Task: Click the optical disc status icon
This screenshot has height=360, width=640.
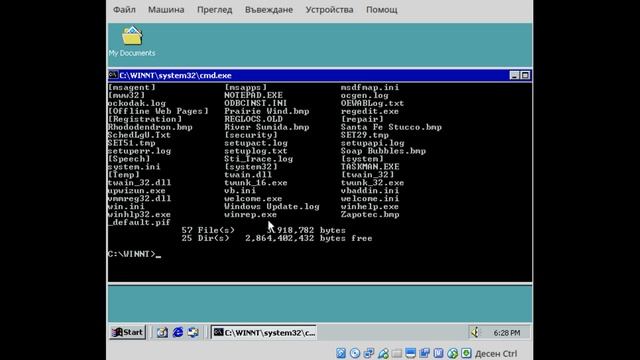Action: click(355, 353)
